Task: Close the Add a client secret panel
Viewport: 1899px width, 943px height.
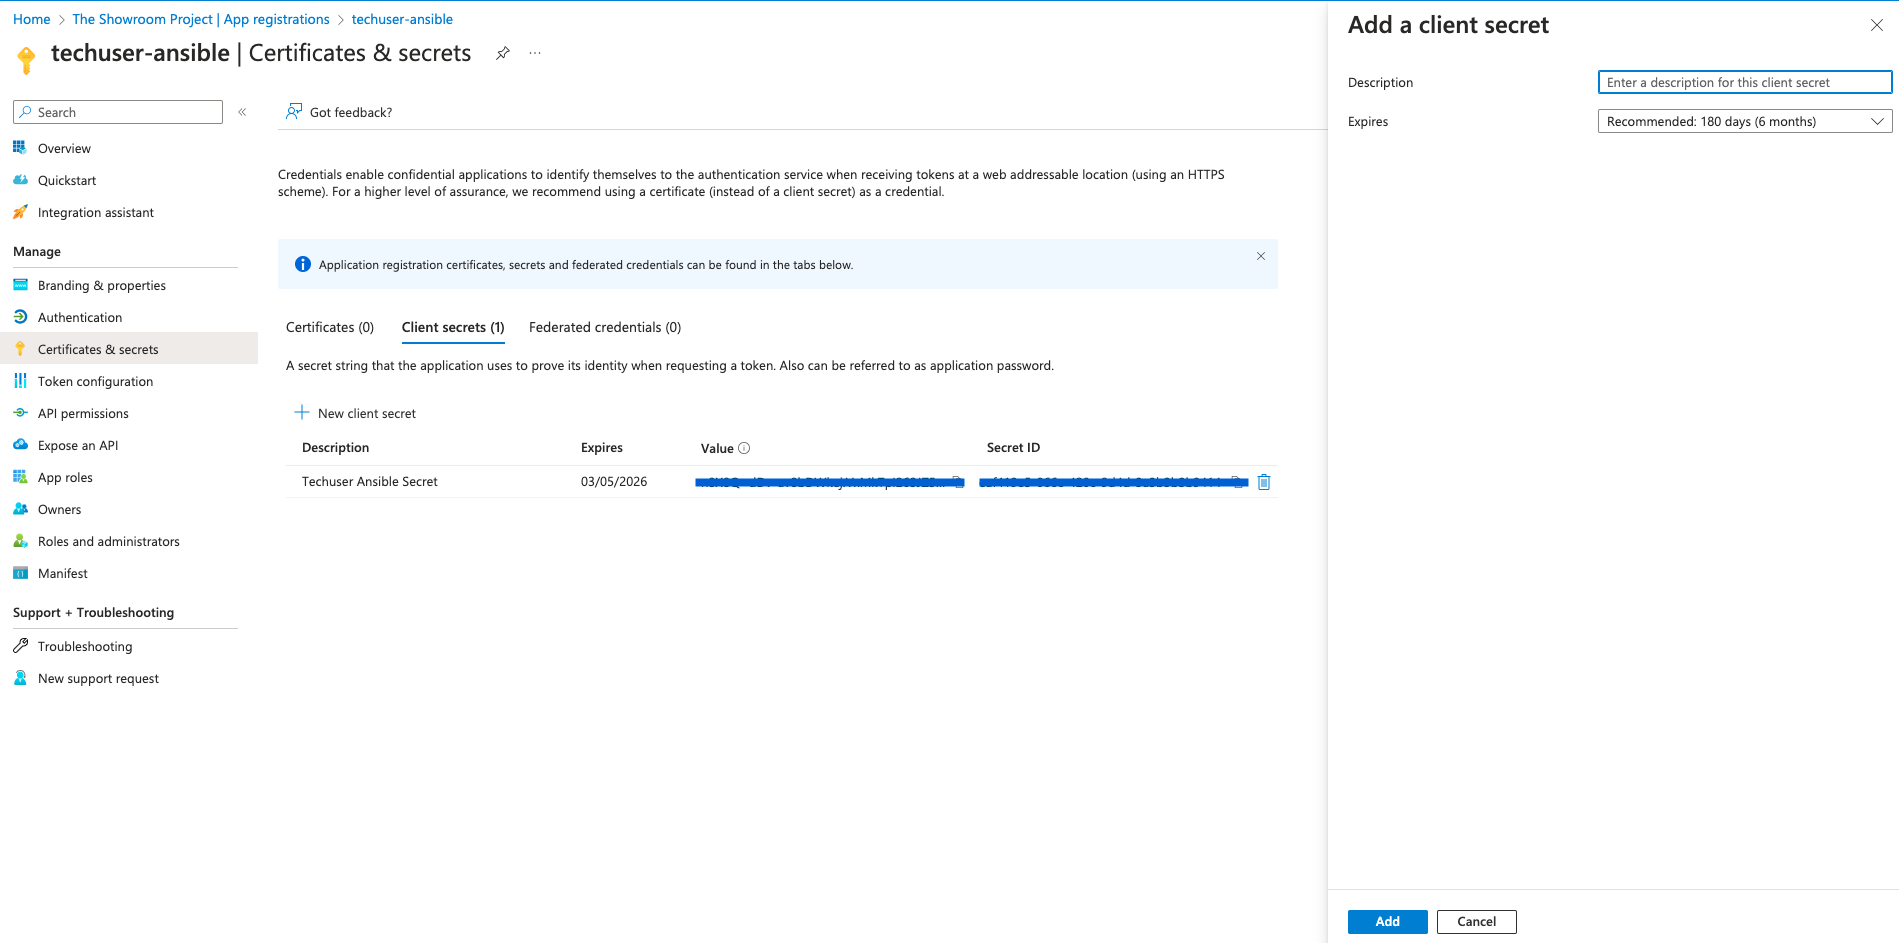Action: pyautogui.click(x=1877, y=25)
